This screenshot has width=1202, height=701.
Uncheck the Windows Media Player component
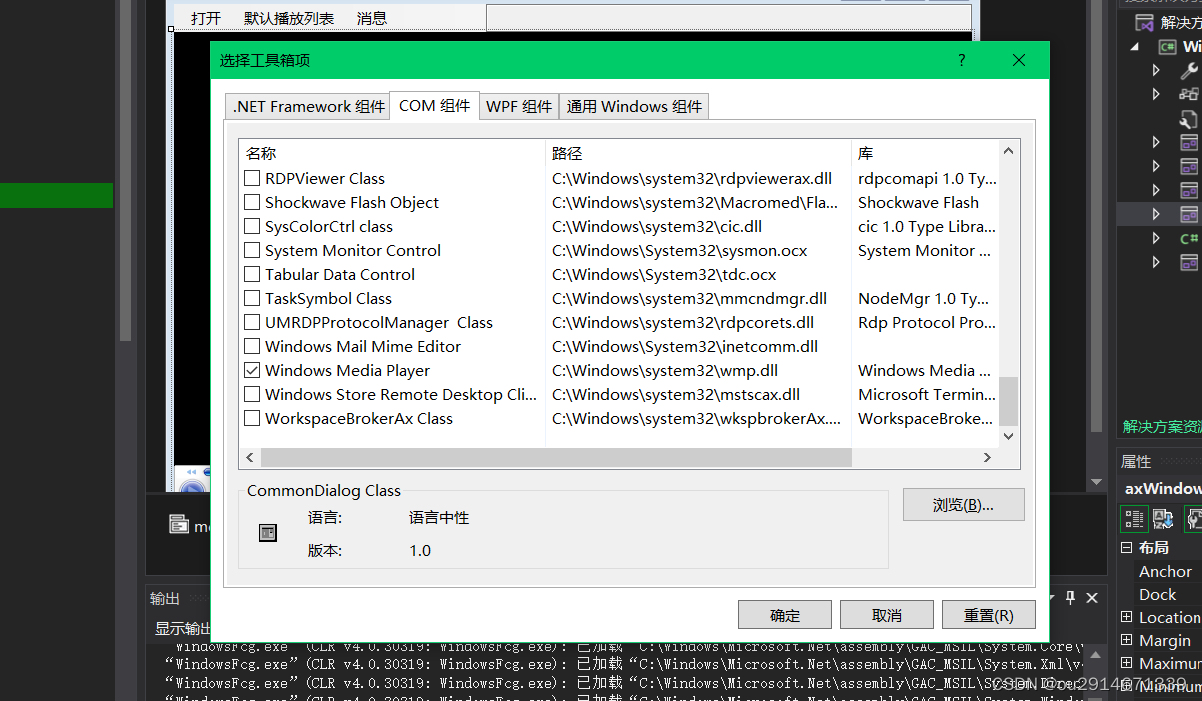[x=251, y=370]
